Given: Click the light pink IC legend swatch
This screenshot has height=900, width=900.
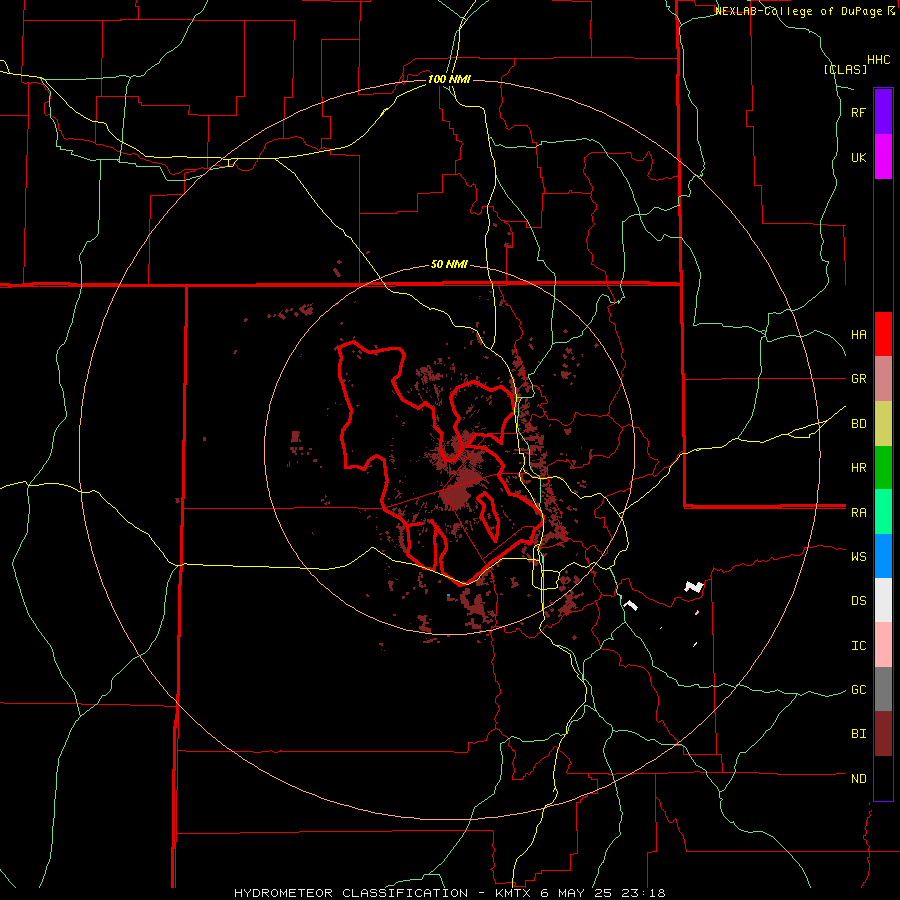Looking at the screenshot, I should 883,645.
